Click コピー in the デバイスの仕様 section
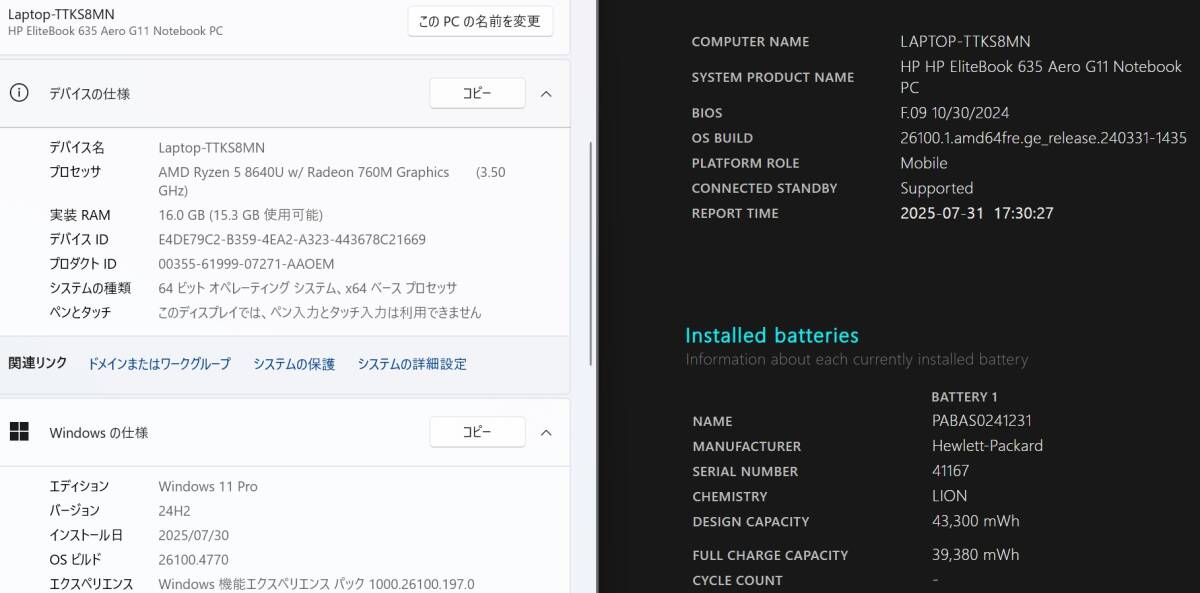The image size is (1200, 593). [477, 92]
